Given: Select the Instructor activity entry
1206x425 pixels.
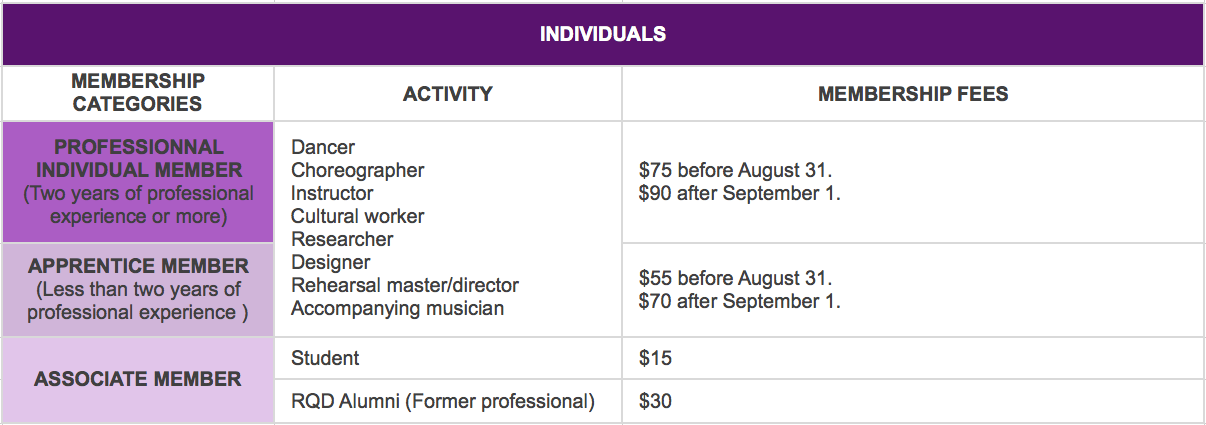Looking at the screenshot, I should pos(332,193).
